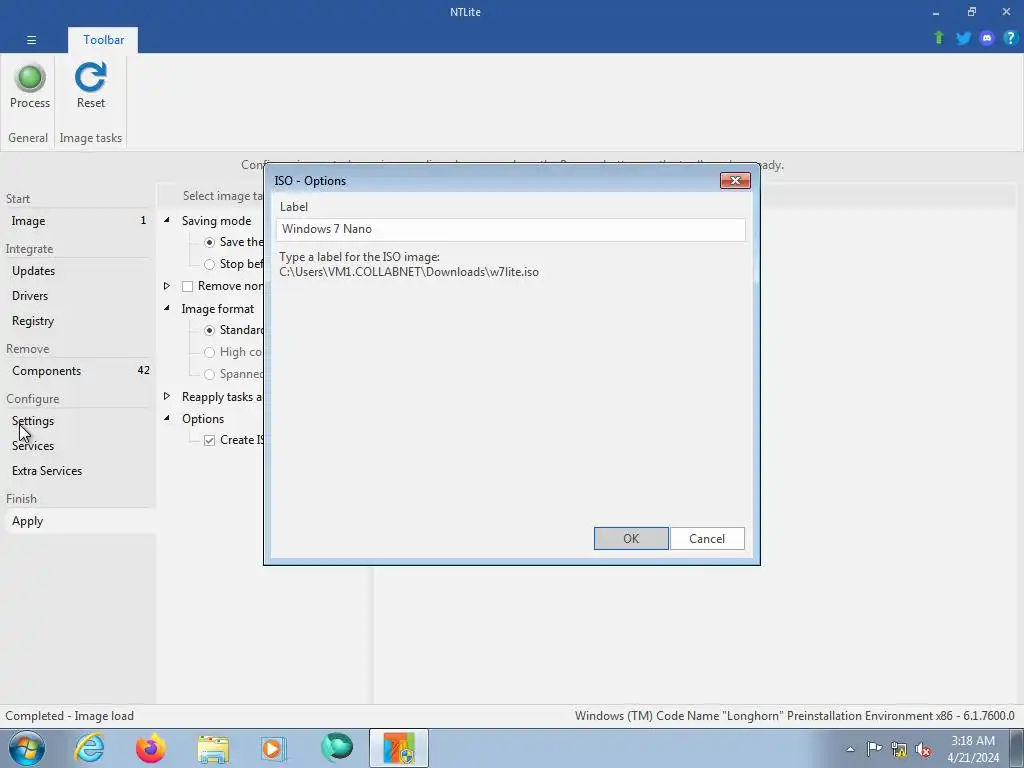
Task: Click the Longhorn Preinstallation Environment status text
Action: point(794,716)
